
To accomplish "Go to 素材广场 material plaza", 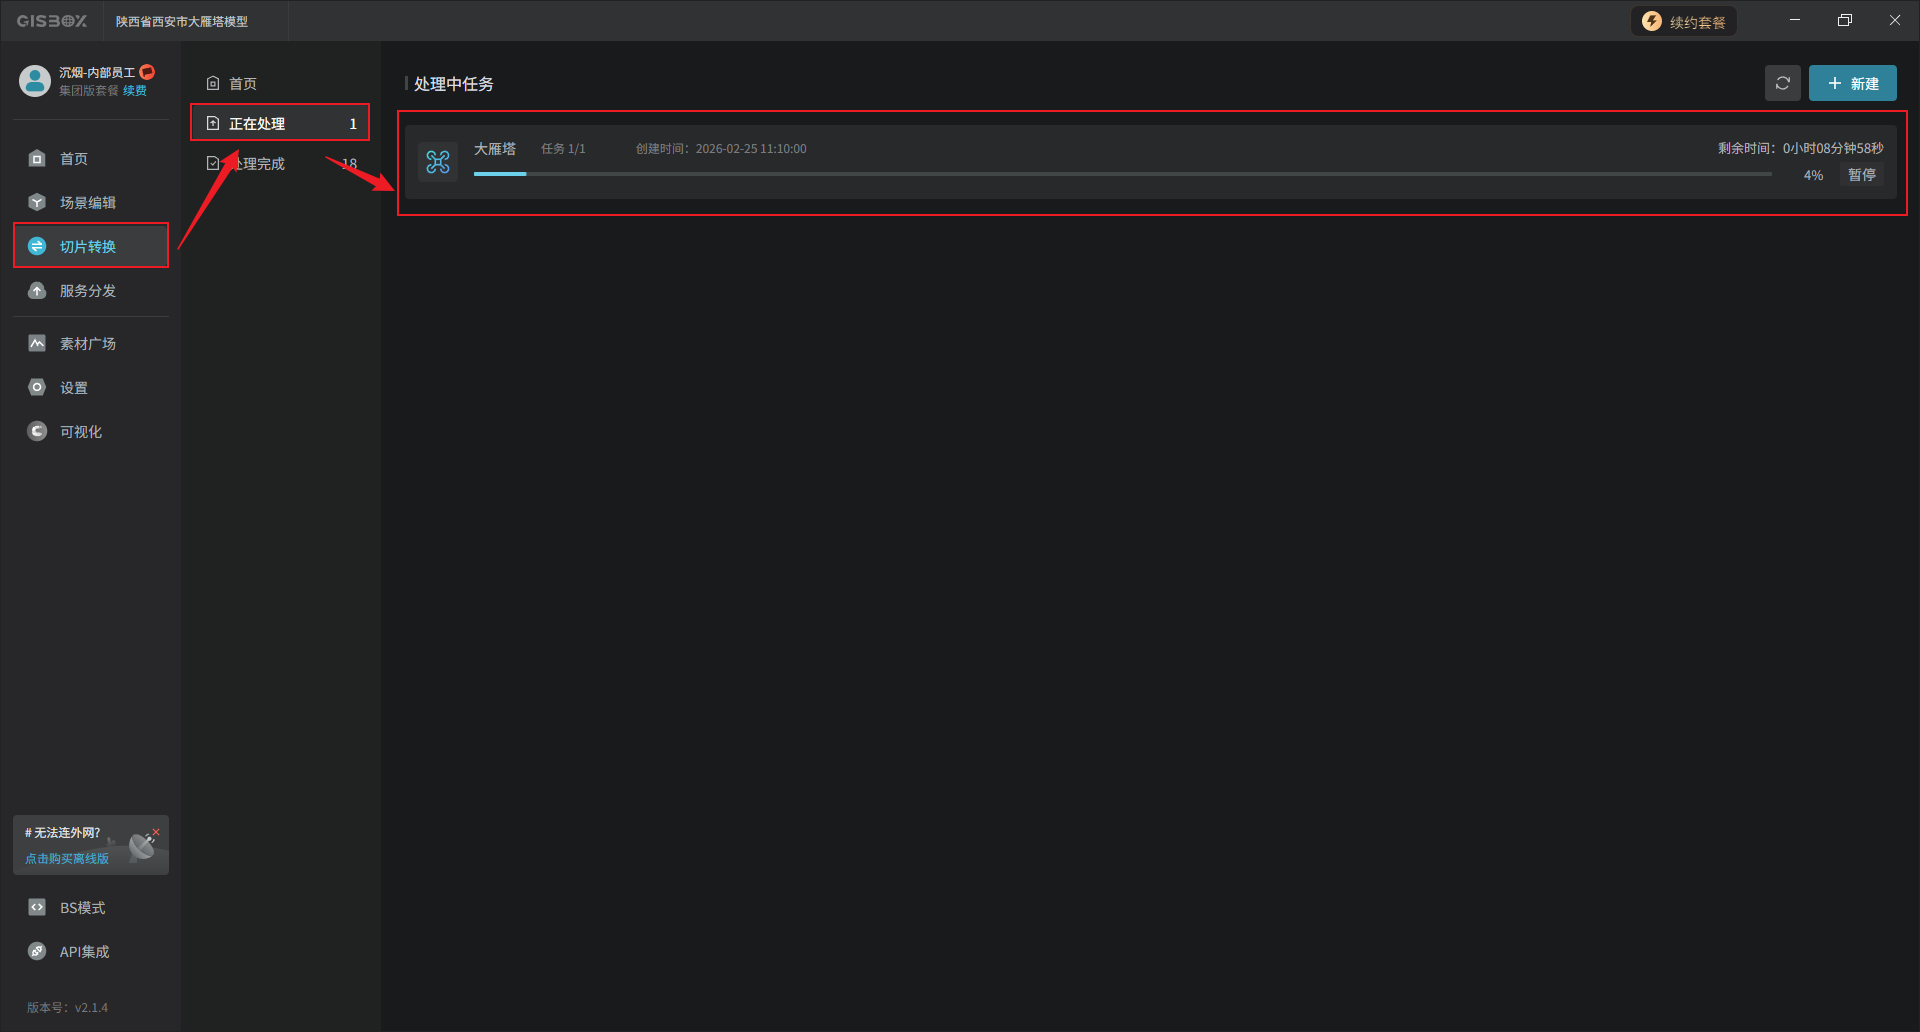I will pyautogui.click(x=87, y=344).
